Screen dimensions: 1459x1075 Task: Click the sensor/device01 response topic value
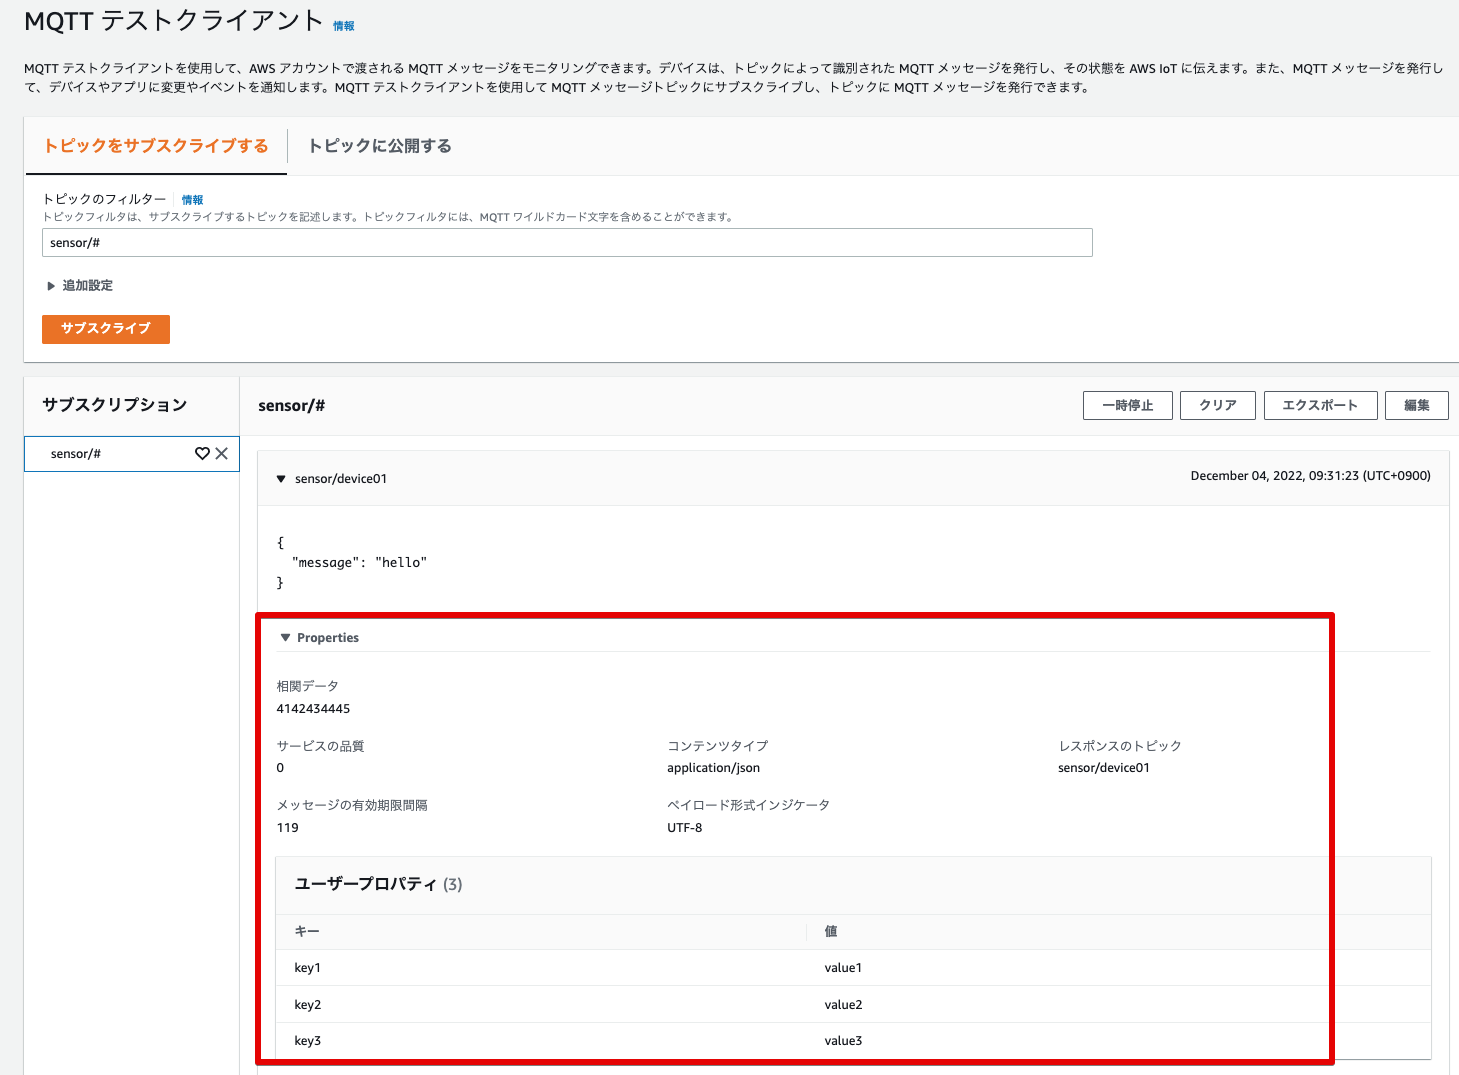[1103, 767]
